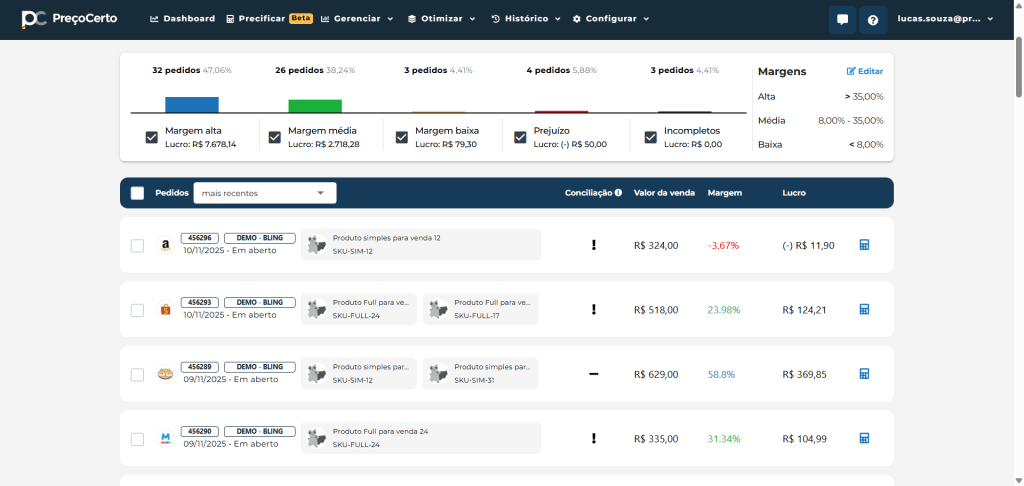Open the Precificar Beta menu item
Image resolution: width=1024 pixels, height=486 pixels.
[x=269, y=19]
